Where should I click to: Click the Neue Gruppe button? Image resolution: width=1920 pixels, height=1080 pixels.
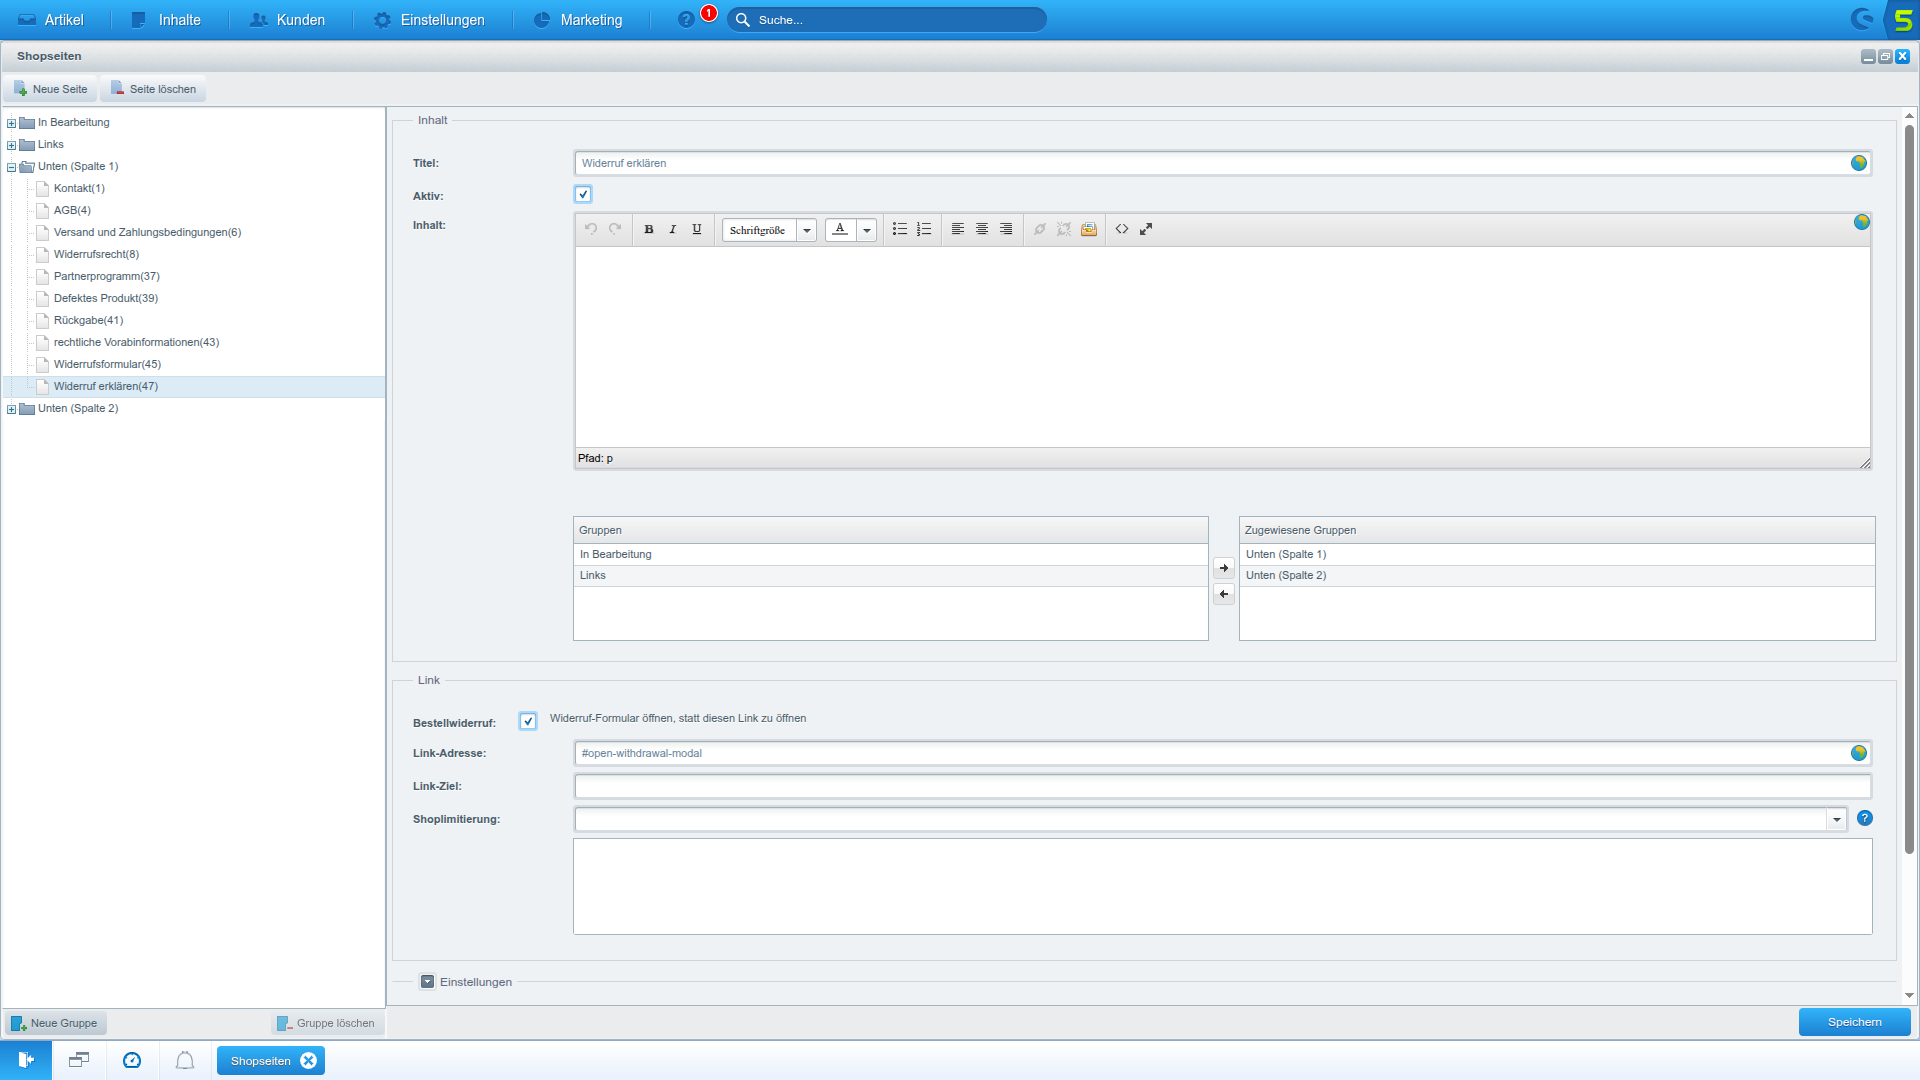pyautogui.click(x=55, y=1023)
